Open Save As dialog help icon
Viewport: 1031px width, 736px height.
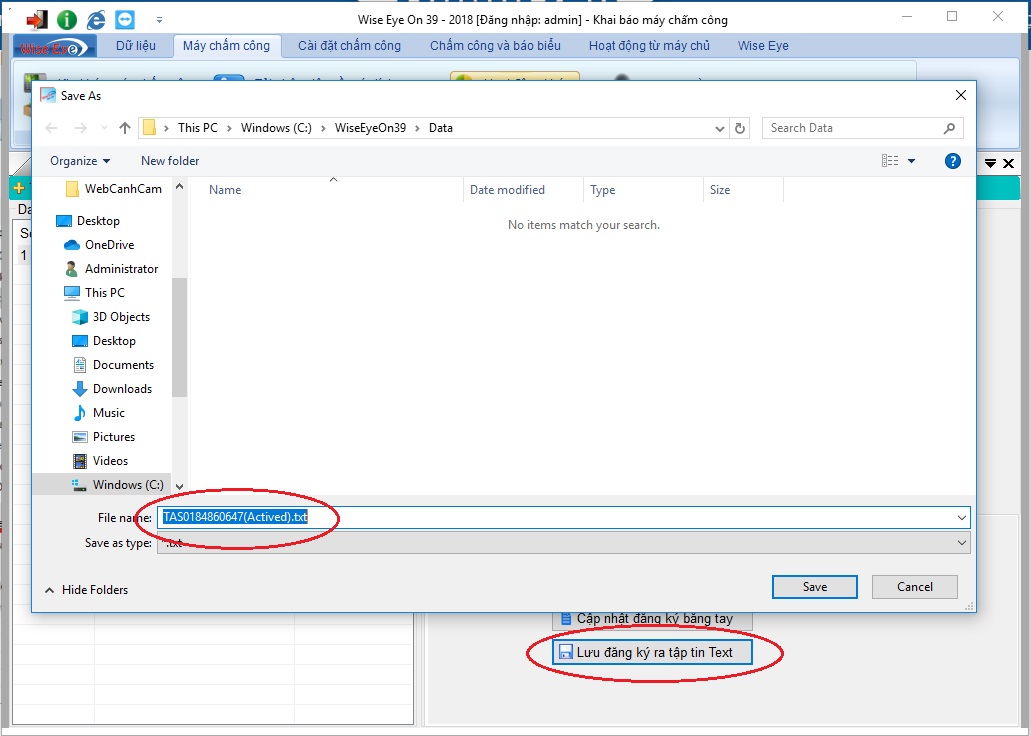[952, 161]
